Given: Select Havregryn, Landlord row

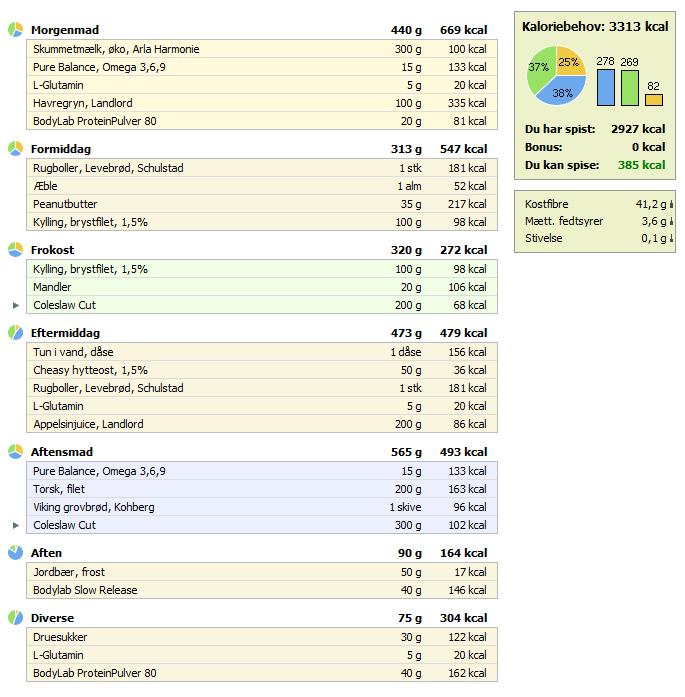Looking at the screenshot, I should pyautogui.click(x=262, y=103).
